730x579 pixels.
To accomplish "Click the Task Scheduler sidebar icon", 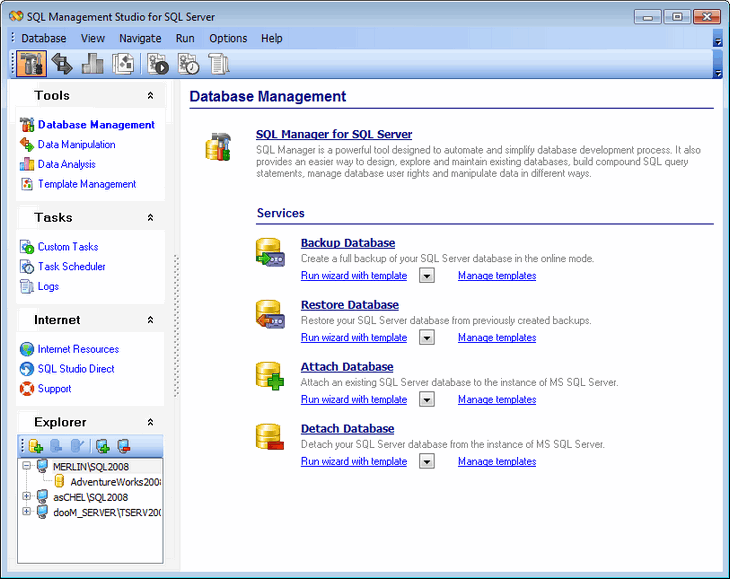I will point(27,266).
